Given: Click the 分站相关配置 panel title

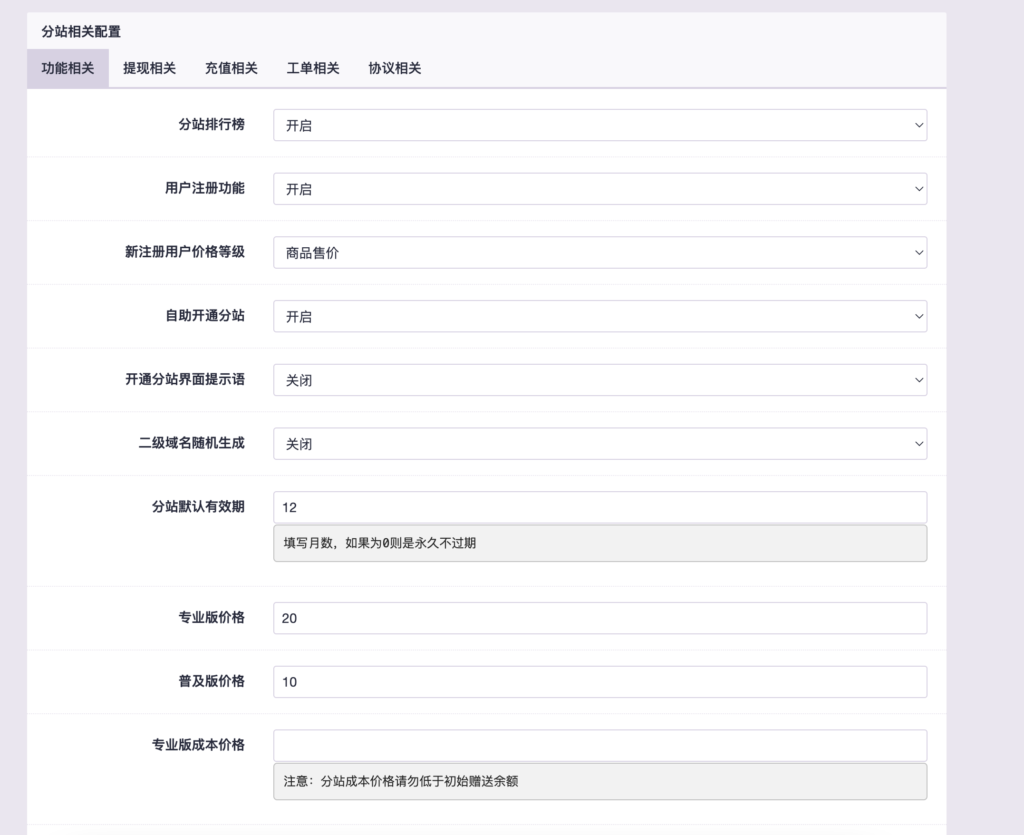Looking at the screenshot, I should (x=81, y=31).
